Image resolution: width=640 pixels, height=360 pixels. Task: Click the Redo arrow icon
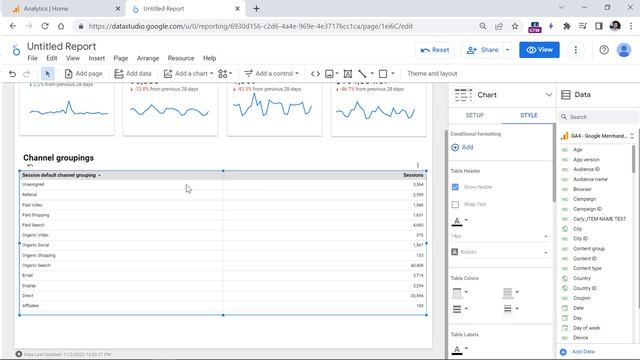click(27, 74)
